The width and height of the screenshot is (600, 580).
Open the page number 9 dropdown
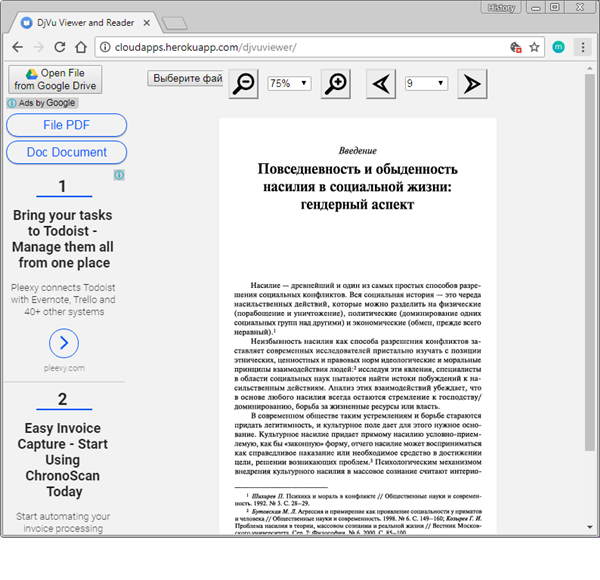pyautogui.click(x=426, y=83)
